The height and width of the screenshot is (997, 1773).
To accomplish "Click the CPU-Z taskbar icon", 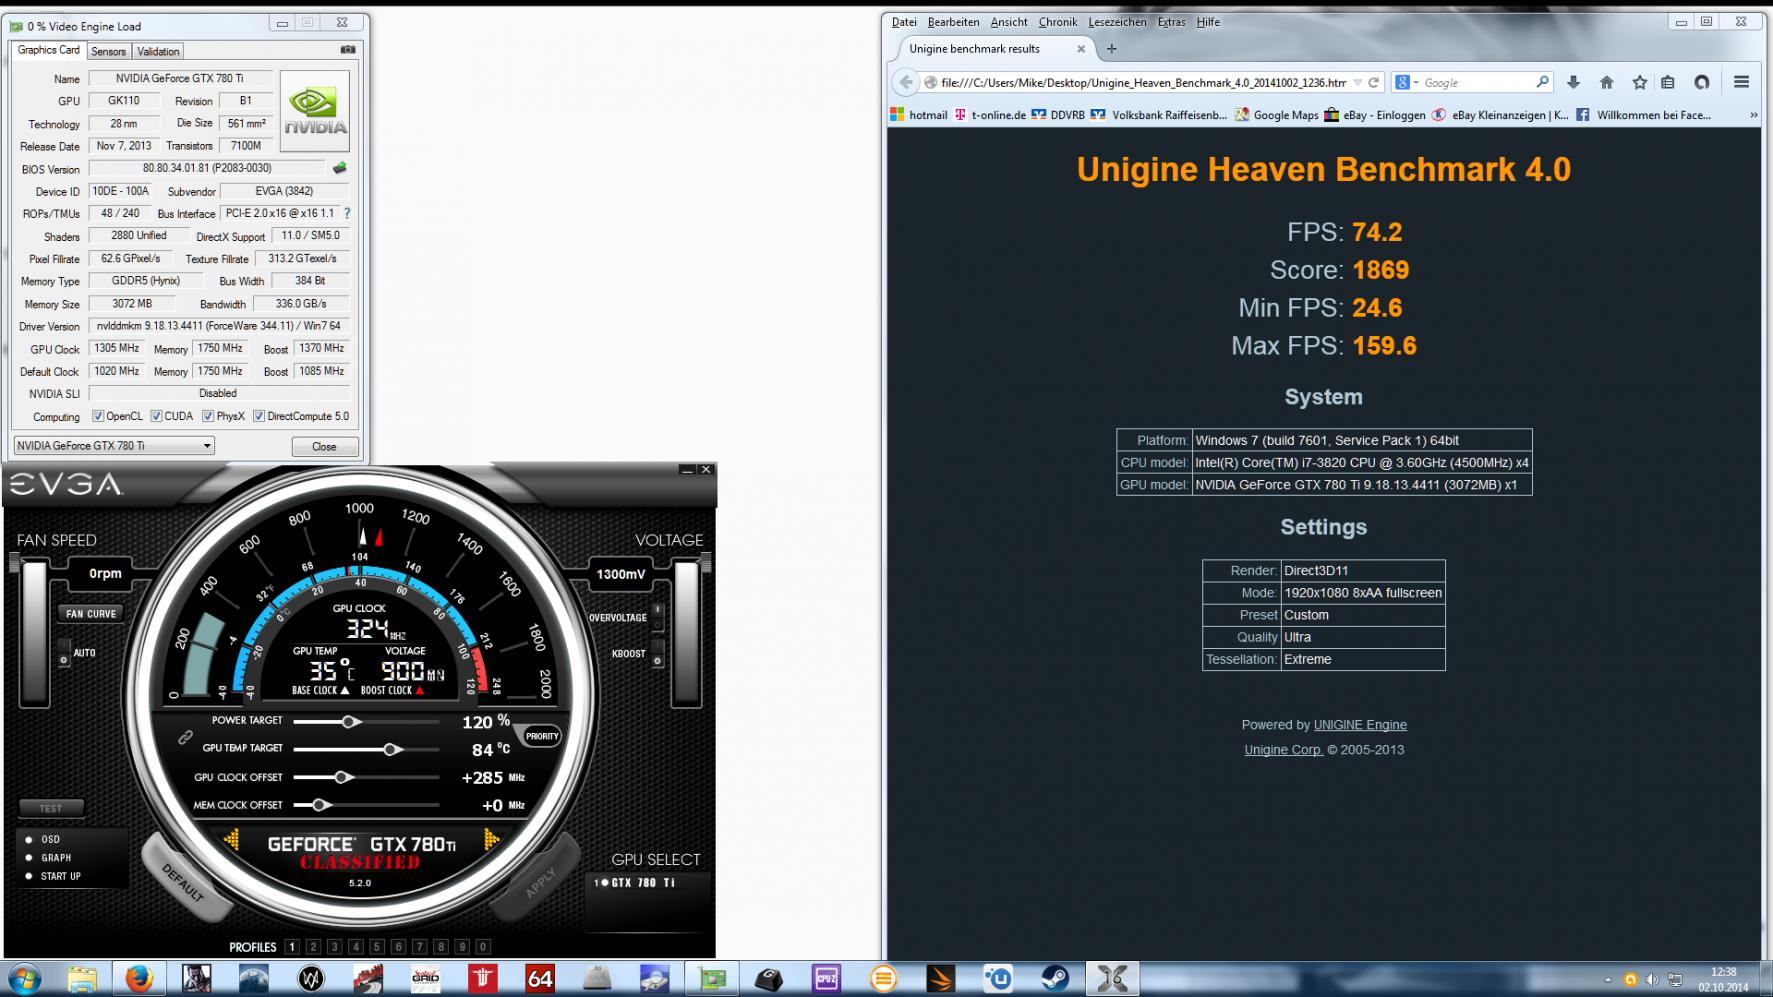I will click(x=826, y=979).
